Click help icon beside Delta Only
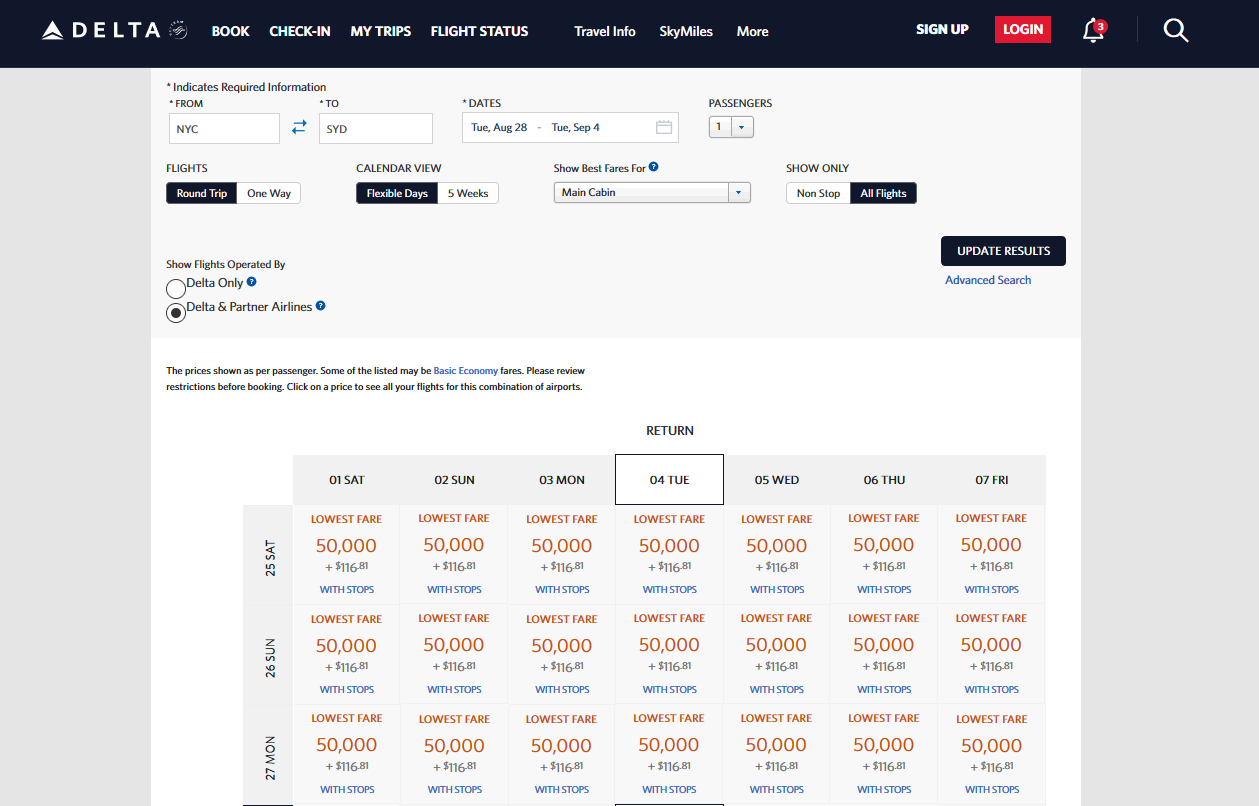Viewport: 1259px width, 806px height. [x=252, y=283]
